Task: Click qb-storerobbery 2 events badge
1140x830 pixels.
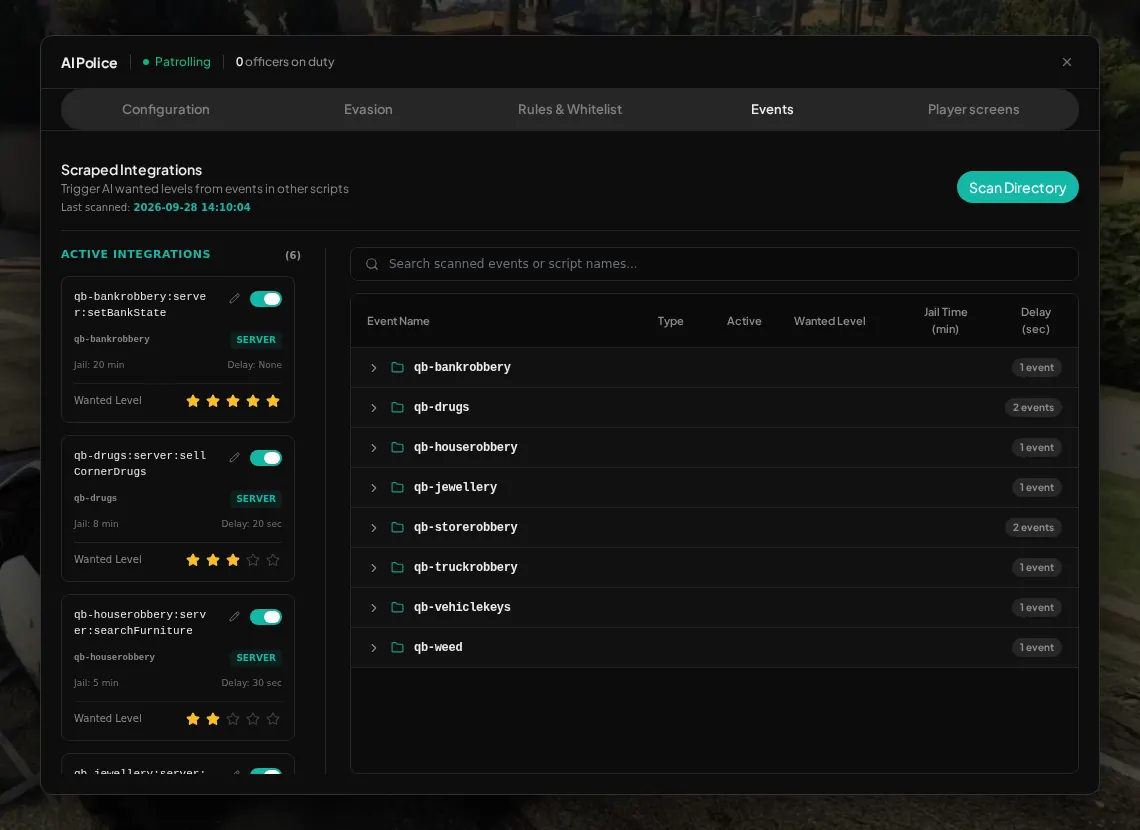Action: pyautogui.click(x=1033, y=528)
